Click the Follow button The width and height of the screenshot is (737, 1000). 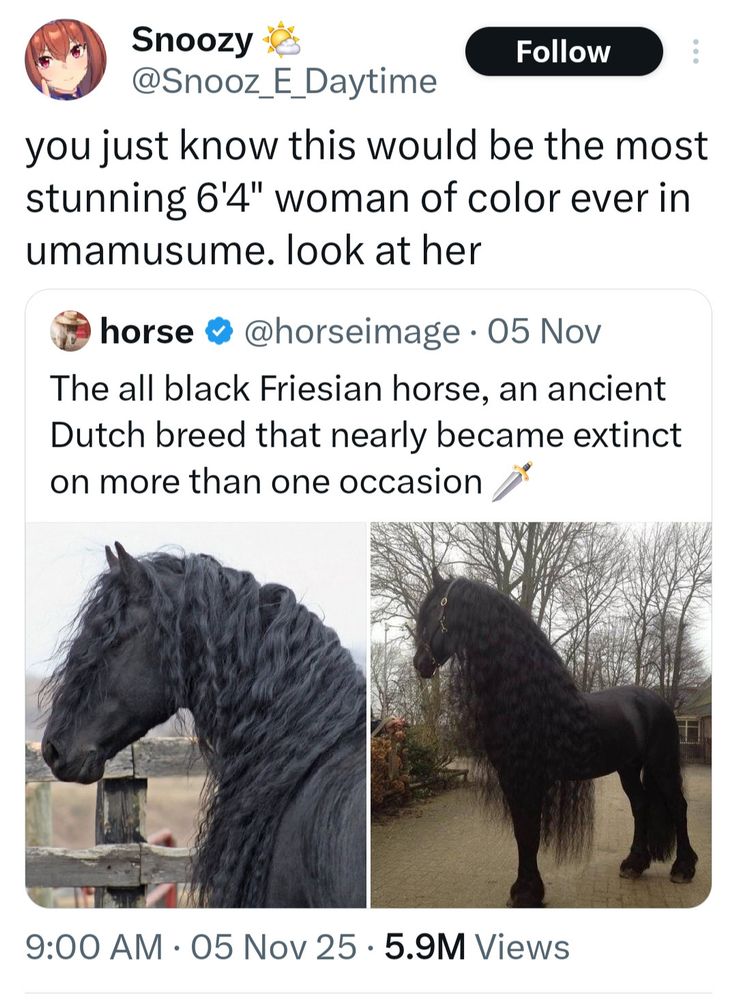click(x=564, y=52)
